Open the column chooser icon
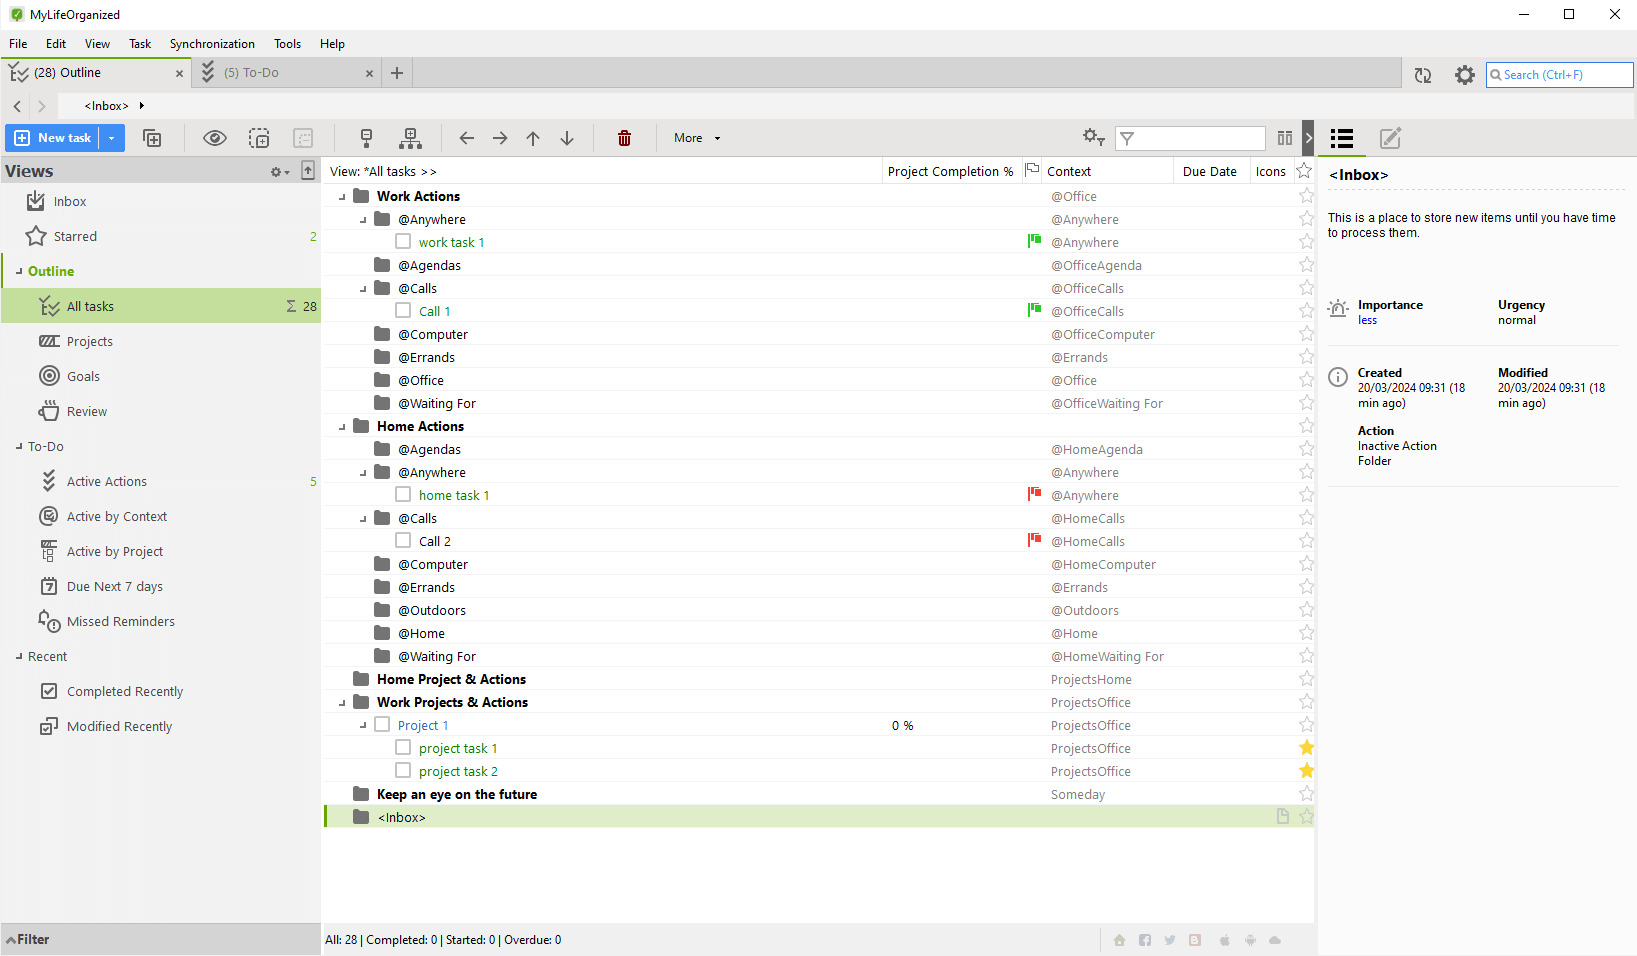 [x=1285, y=138]
